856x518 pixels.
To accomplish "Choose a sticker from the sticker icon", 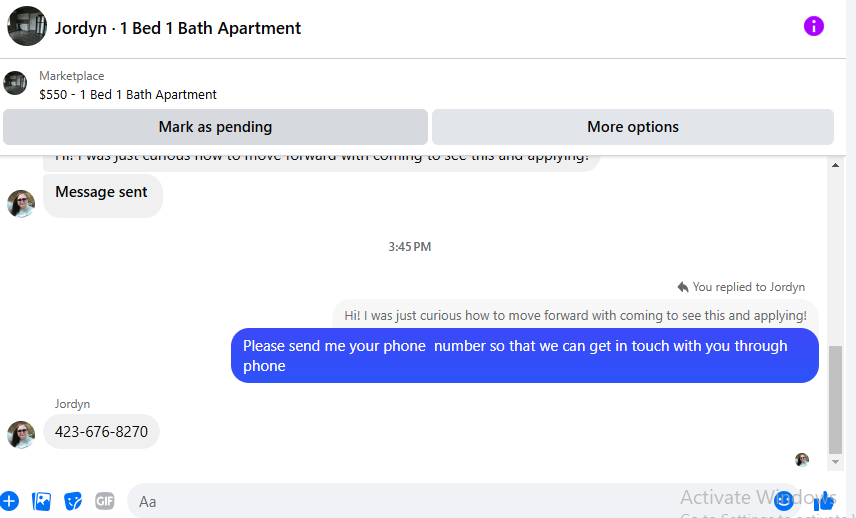I will tap(73, 501).
